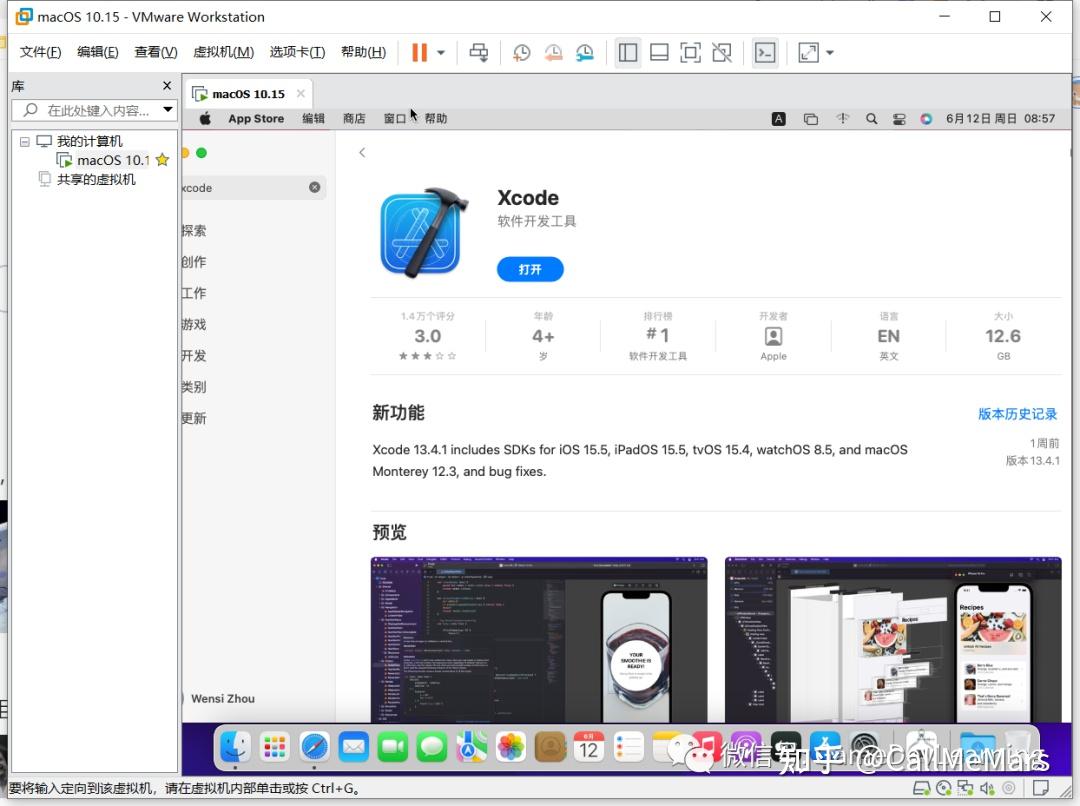This screenshot has width=1080, height=806.
Task: Open the 虚拟机(M) menu
Action: [x=223, y=52]
